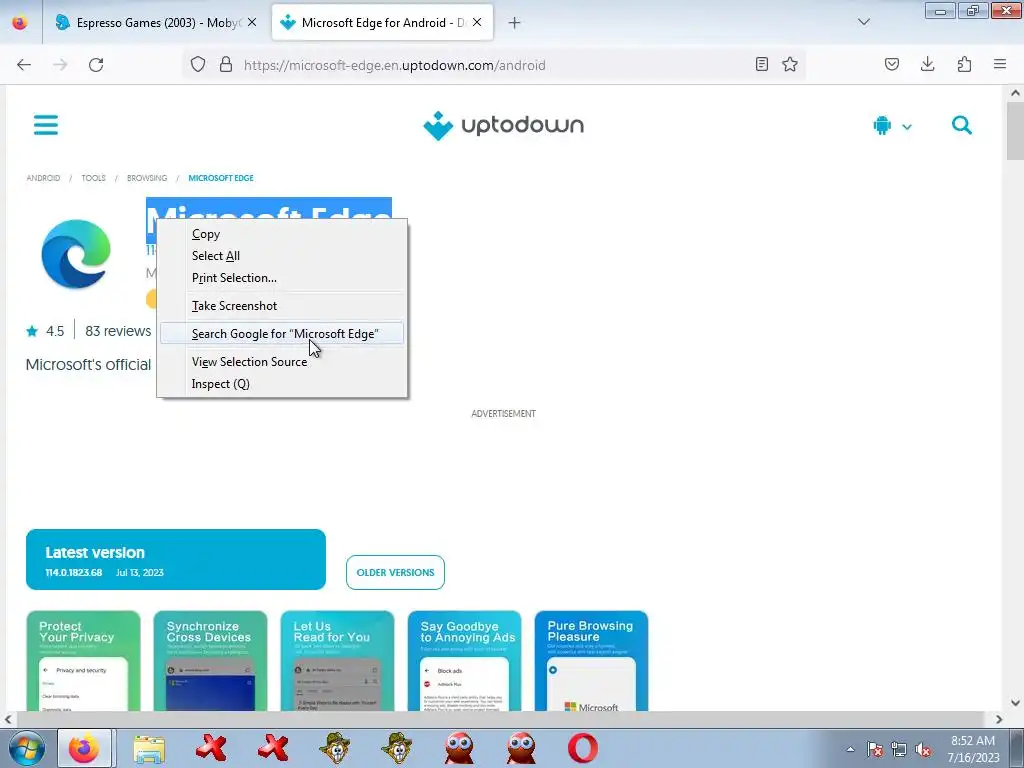Open the Windows Start button
Viewport: 1024px width, 768px height.
tap(26, 748)
